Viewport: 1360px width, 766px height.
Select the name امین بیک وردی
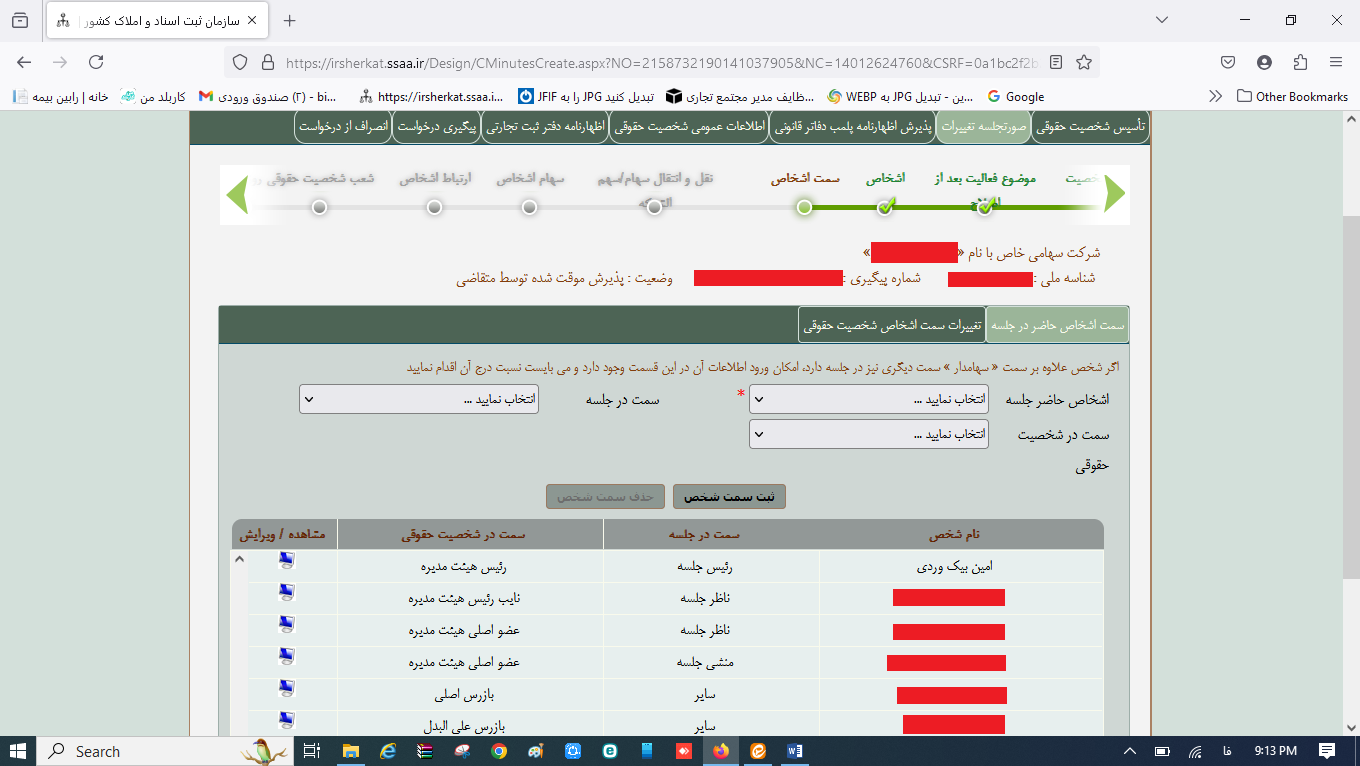coord(954,565)
